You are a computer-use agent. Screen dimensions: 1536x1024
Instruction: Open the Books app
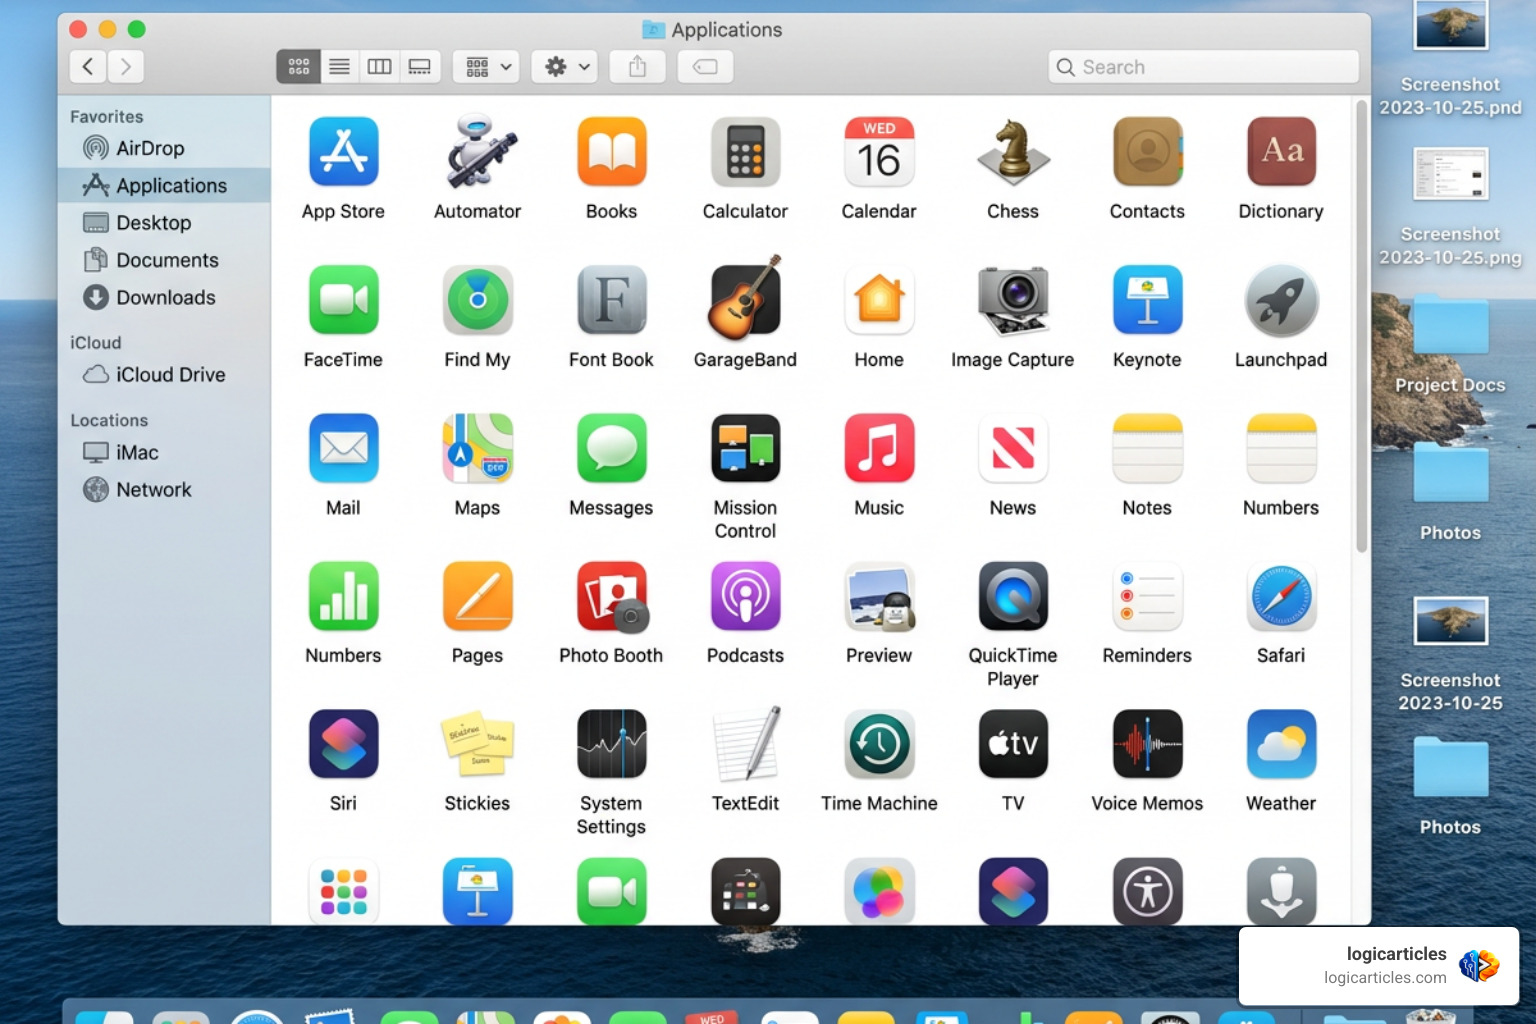[x=612, y=152]
